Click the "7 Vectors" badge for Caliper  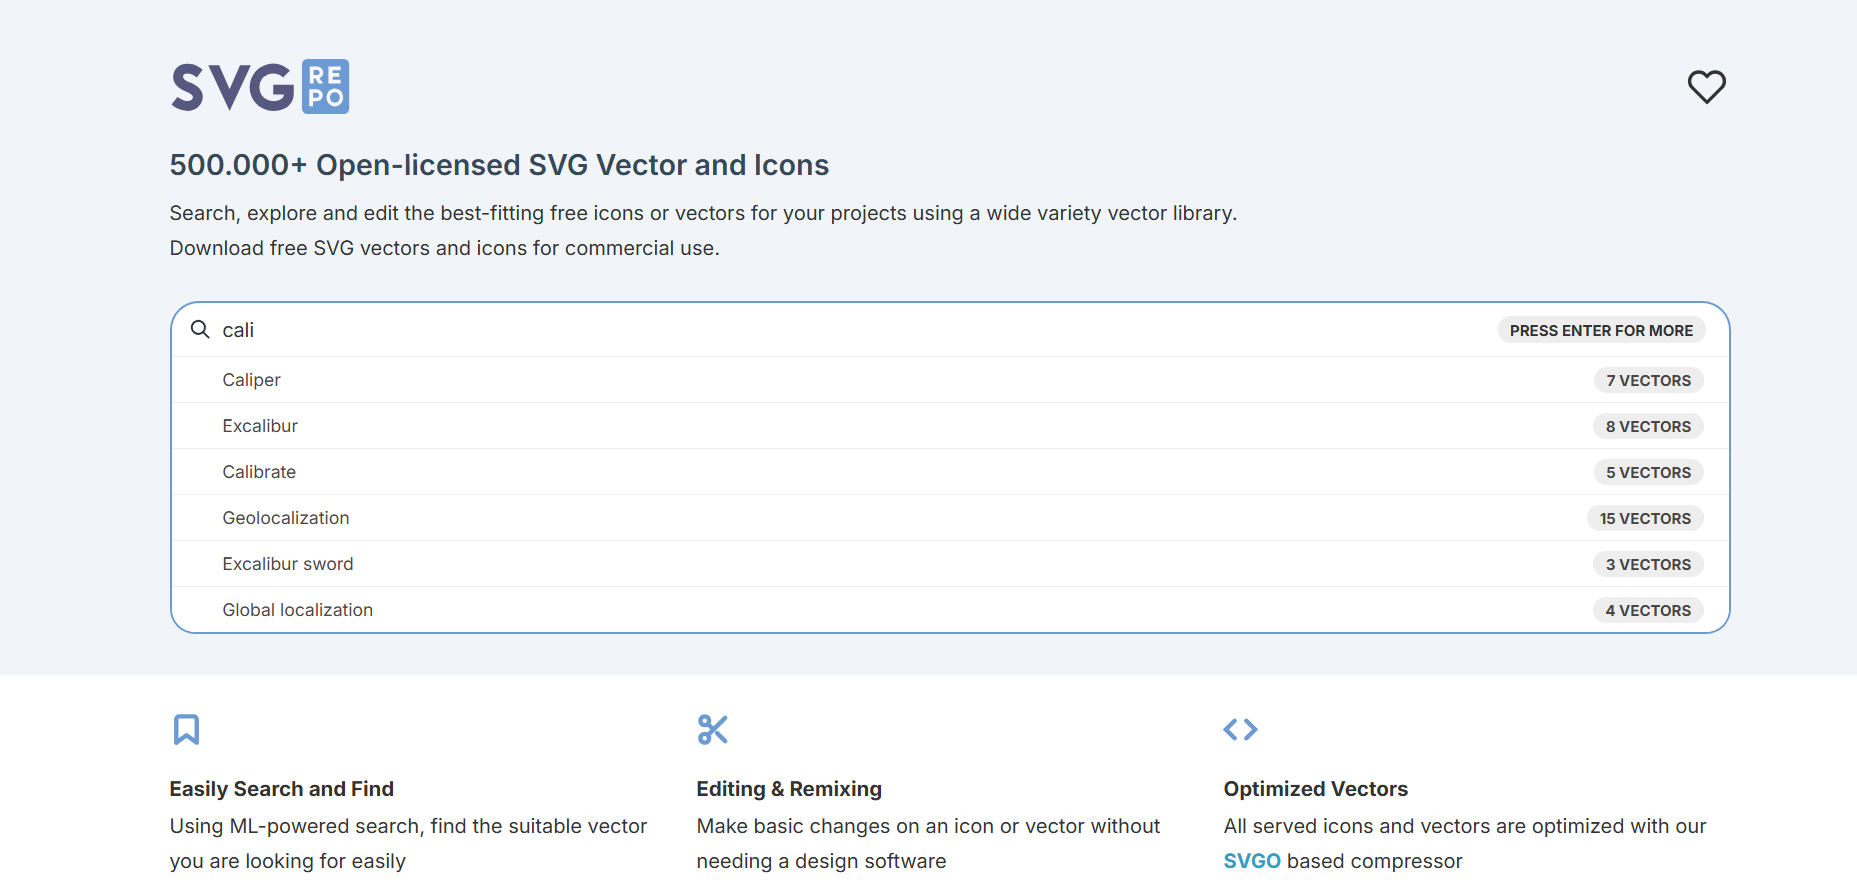1648,380
